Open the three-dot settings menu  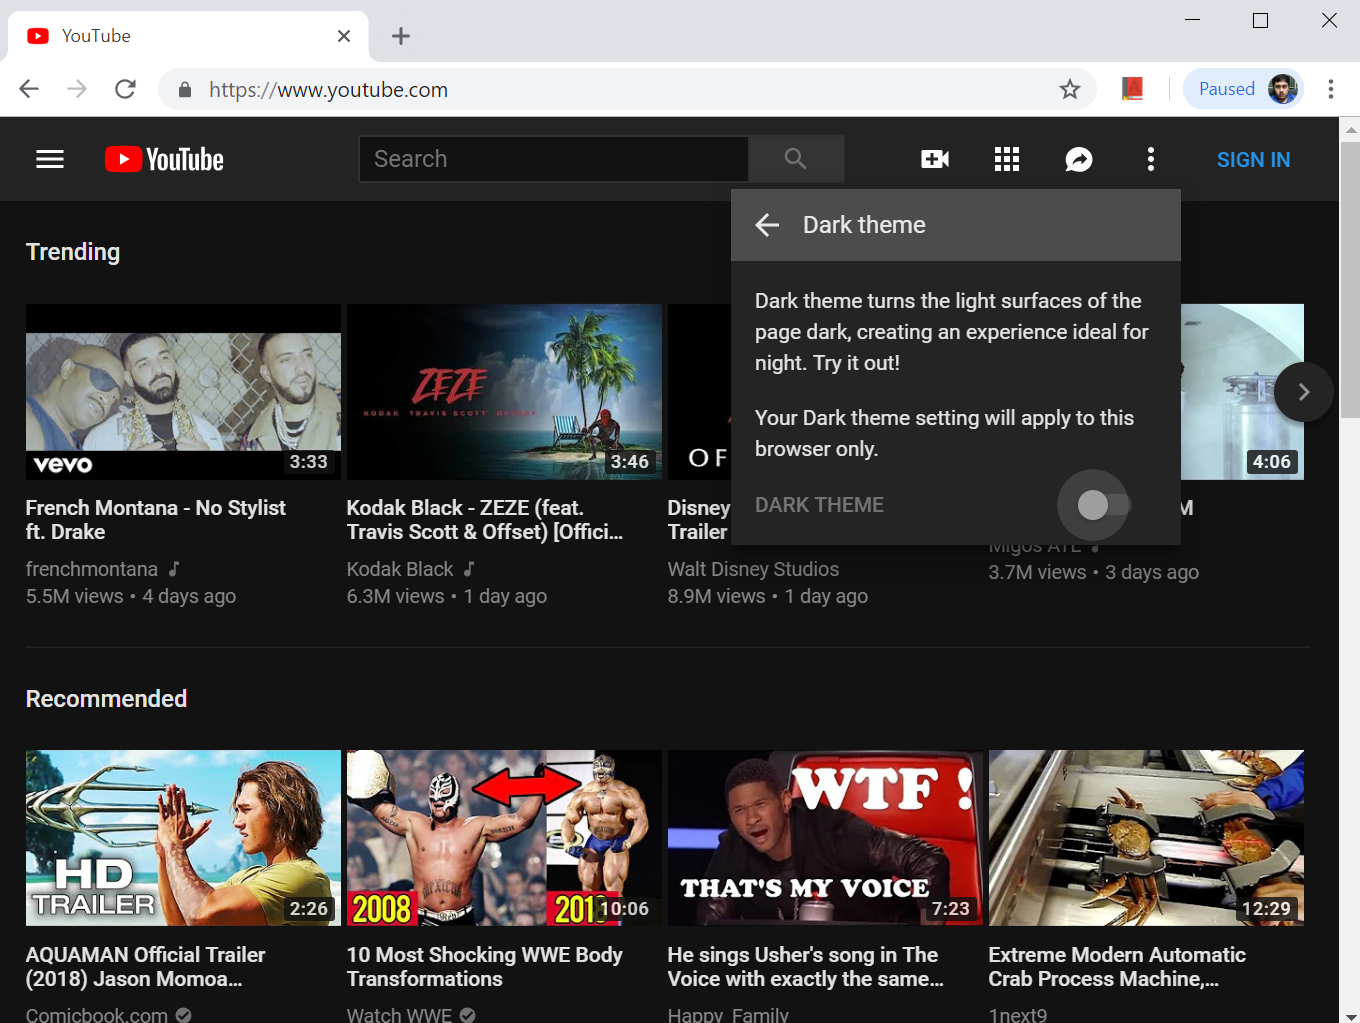1150,159
